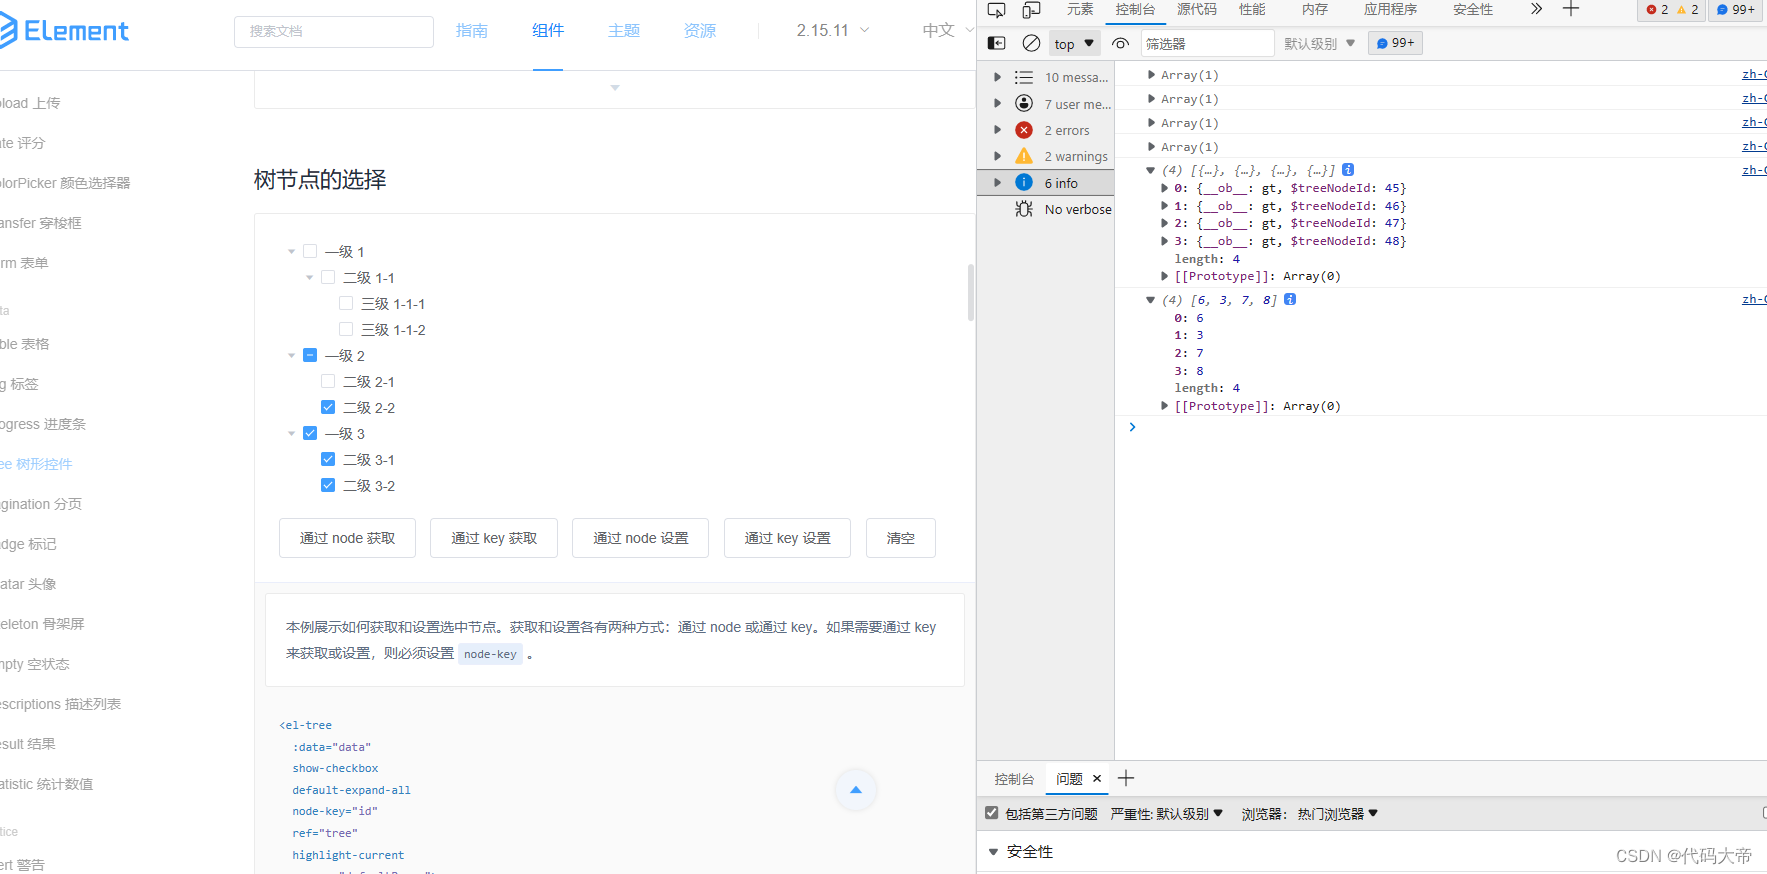Open the top context dropdown
The image size is (1767, 874).
pos(1074,43)
